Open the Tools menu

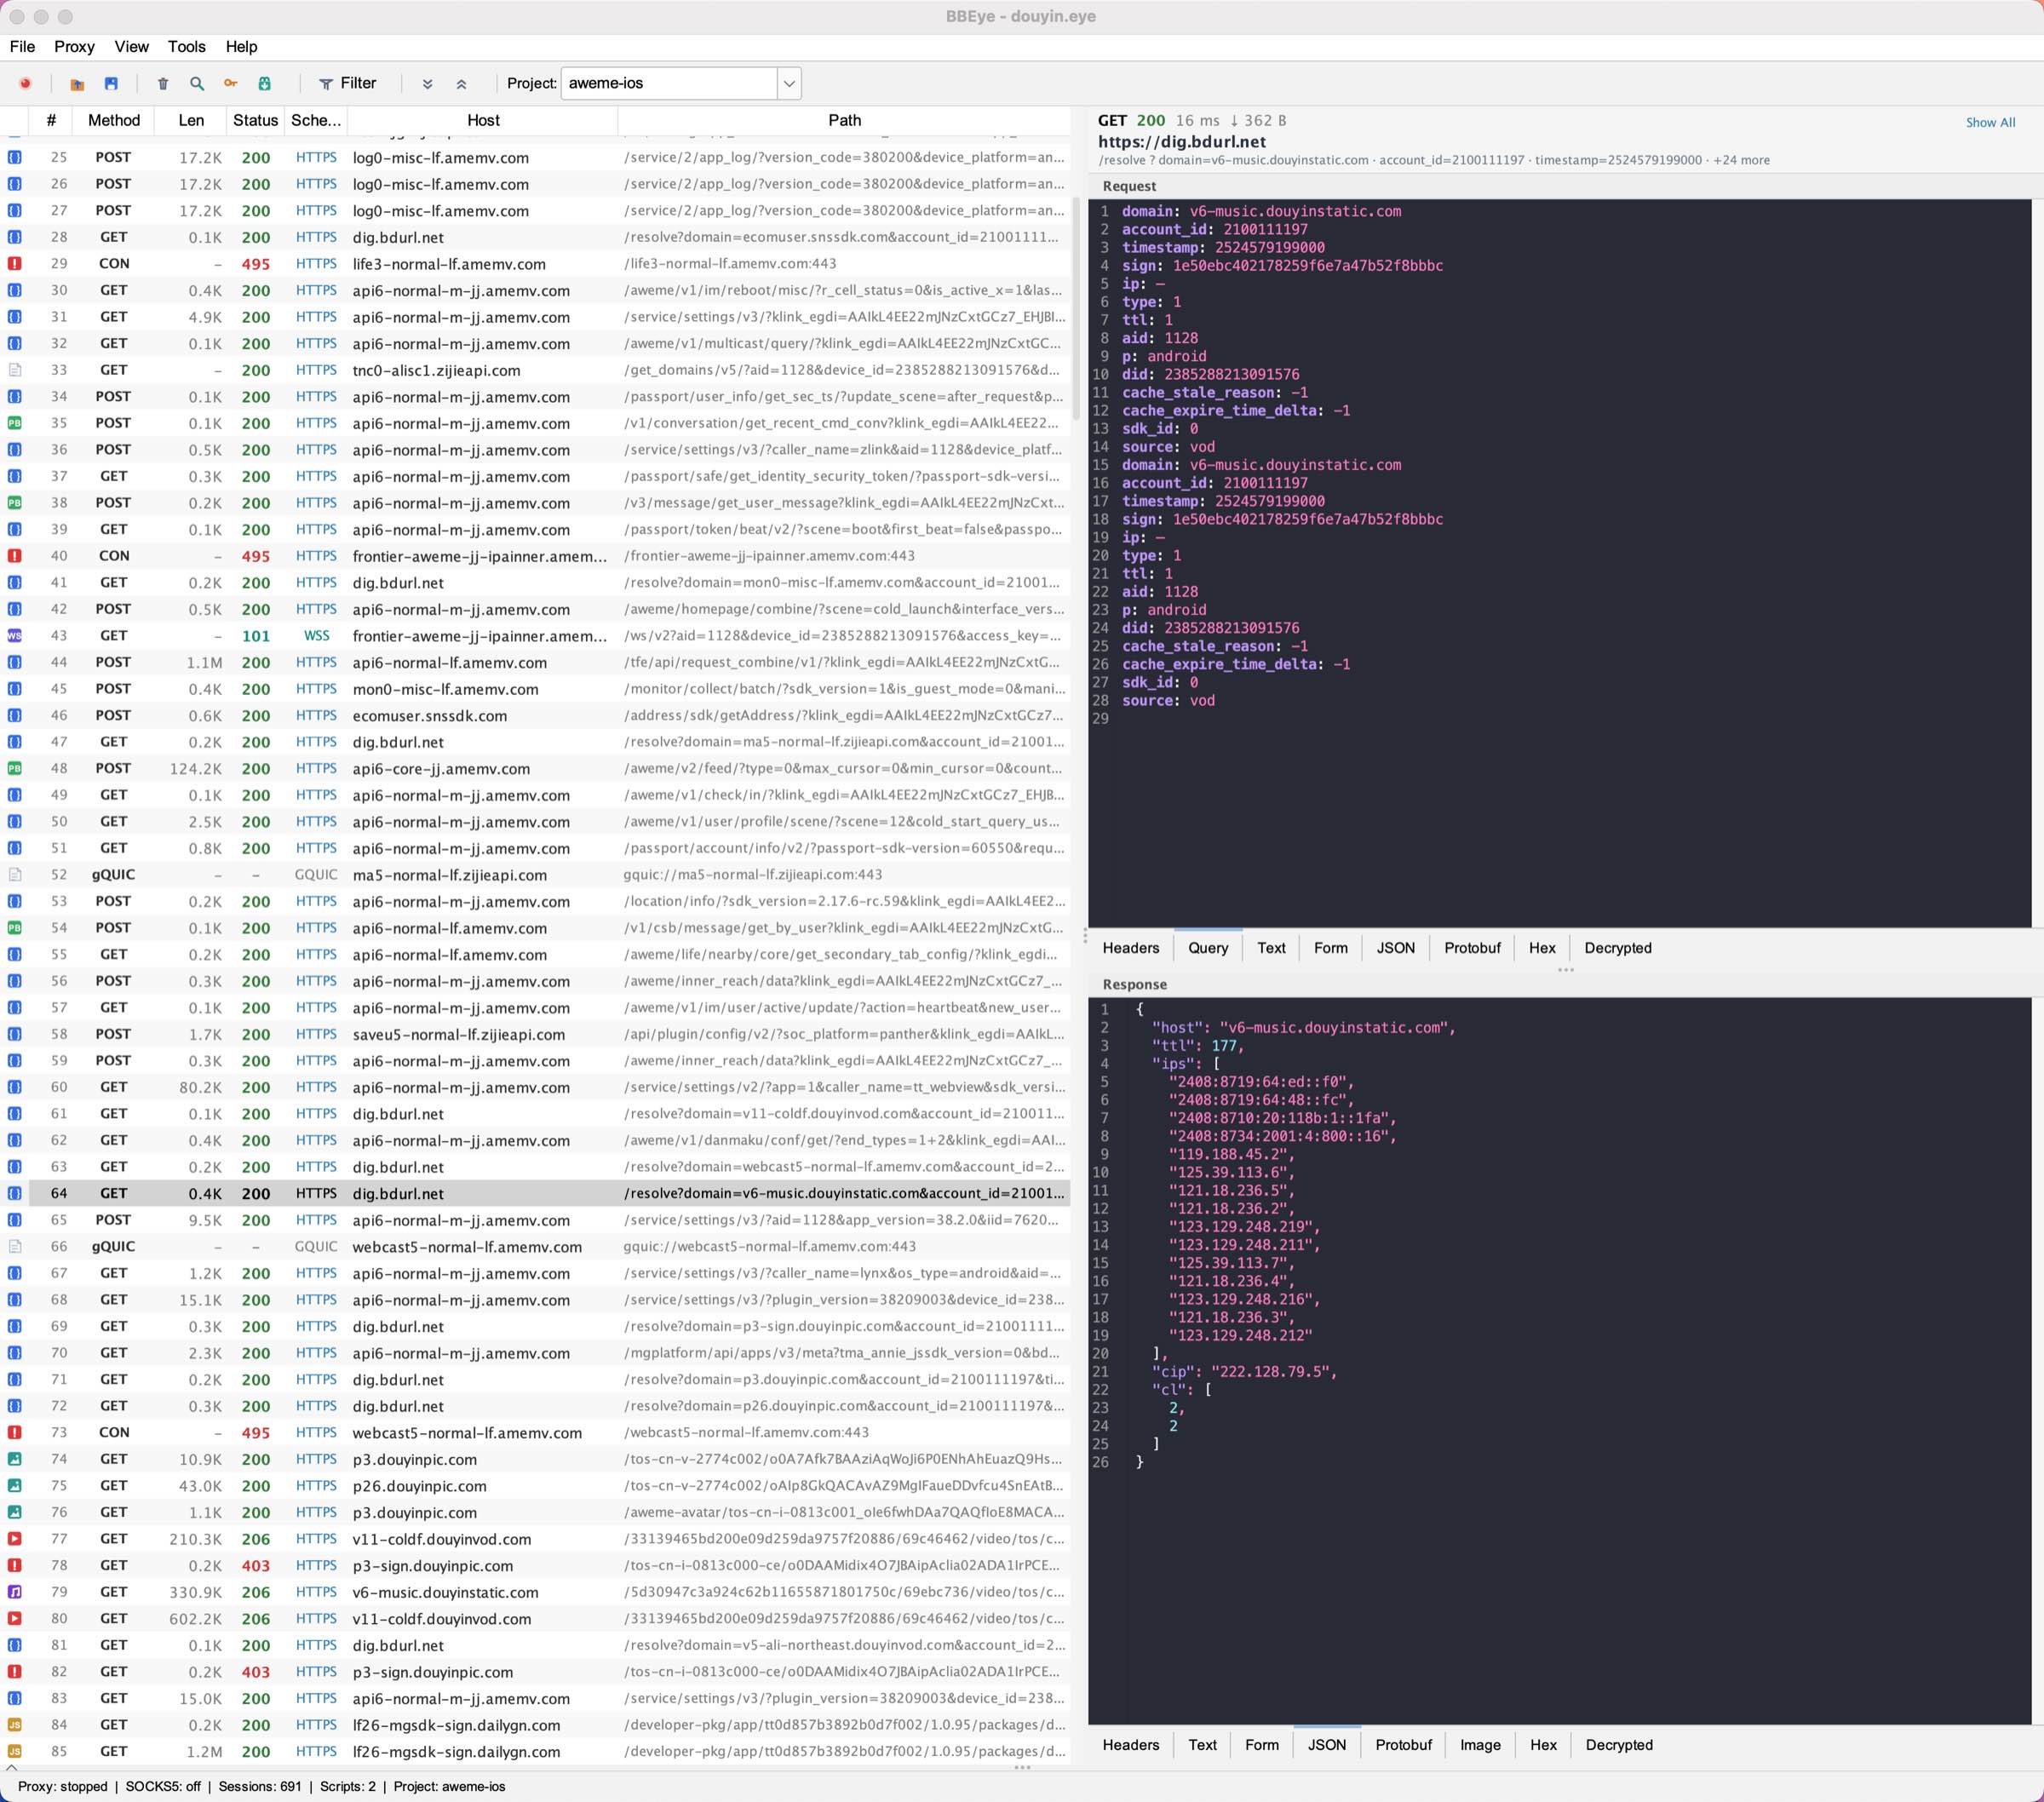click(x=186, y=47)
